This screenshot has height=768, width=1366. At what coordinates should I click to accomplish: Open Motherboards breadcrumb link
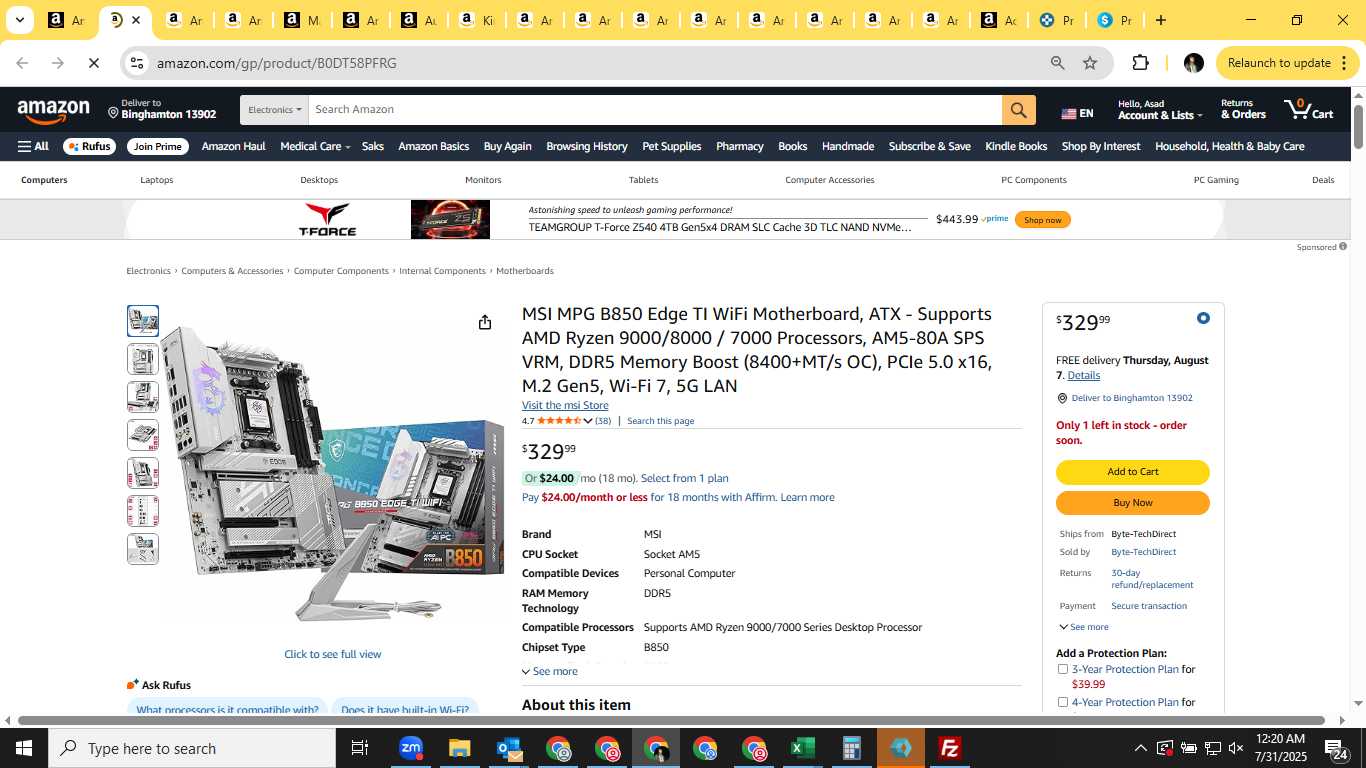pyautogui.click(x=525, y=271)
